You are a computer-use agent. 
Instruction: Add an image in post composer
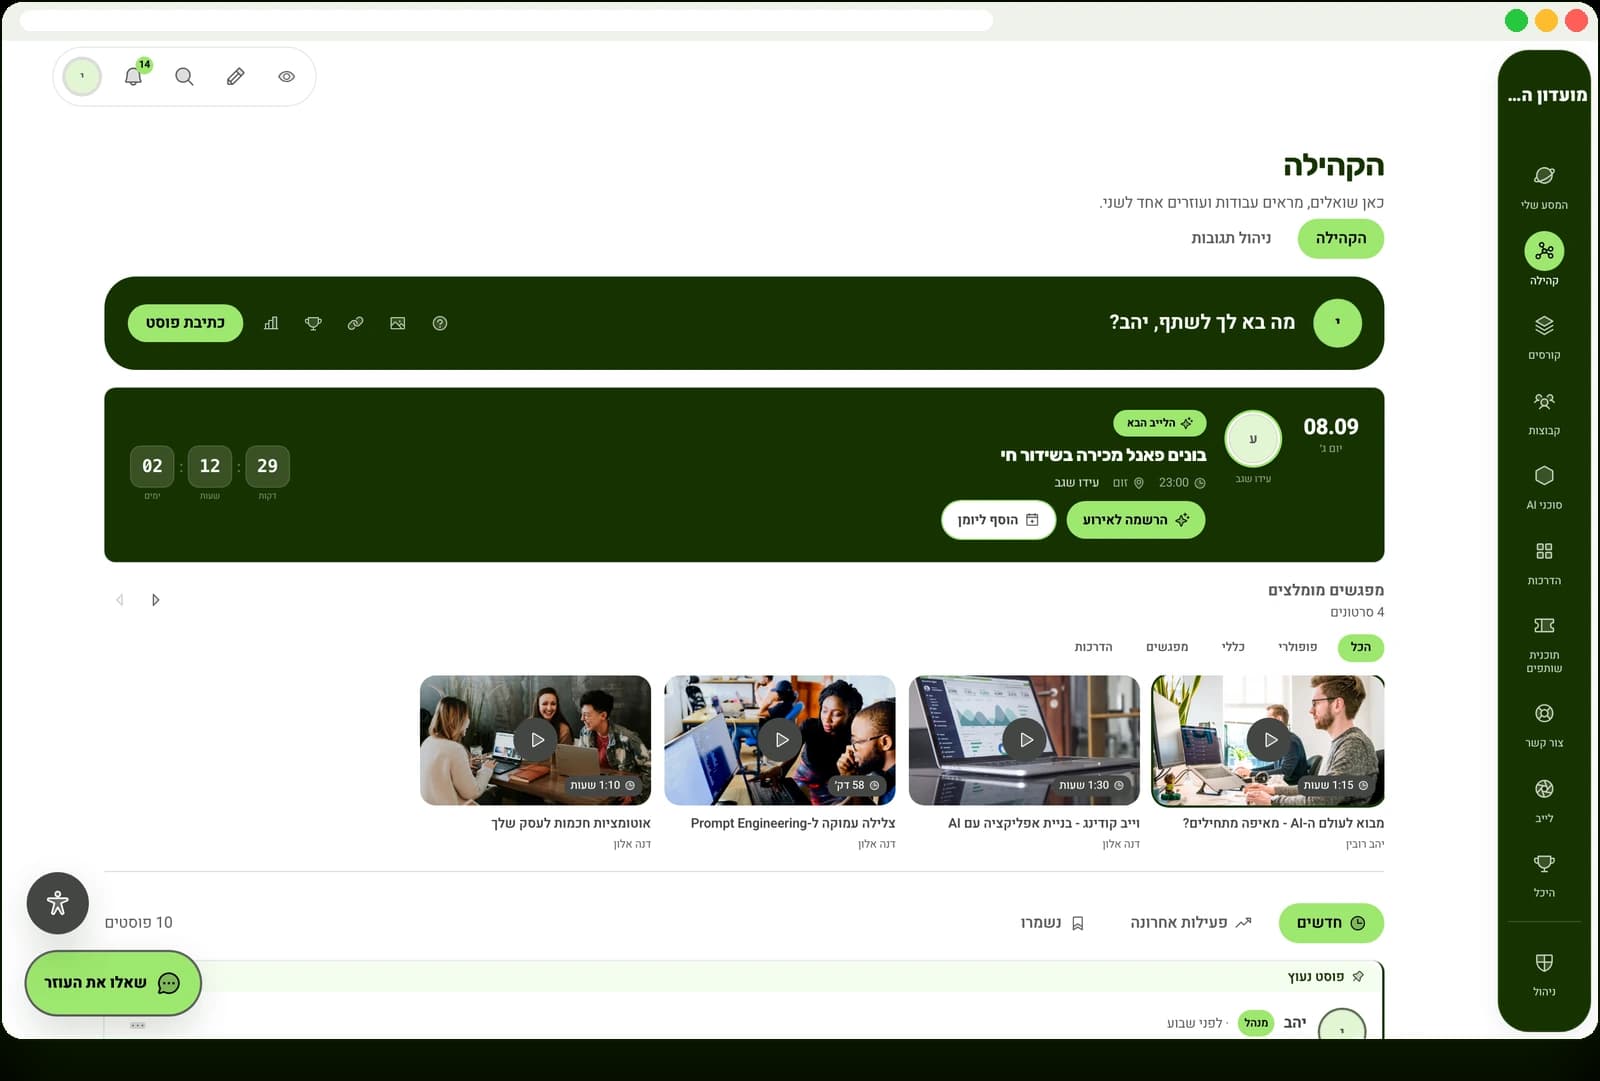[x=398, y=323]
